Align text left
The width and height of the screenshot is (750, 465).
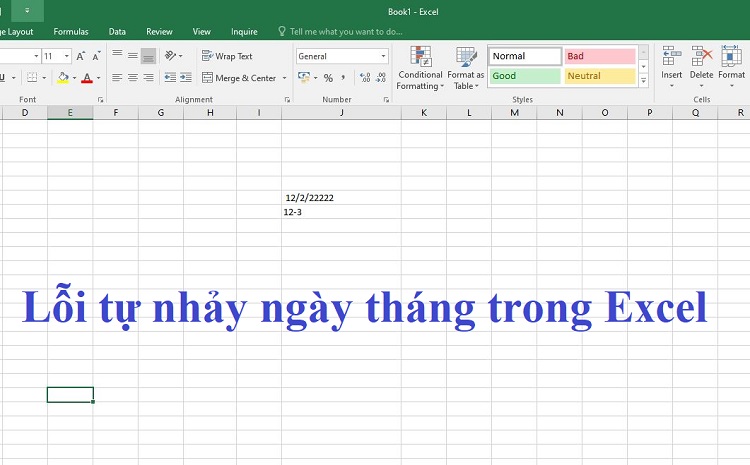(x=117, y=78)
